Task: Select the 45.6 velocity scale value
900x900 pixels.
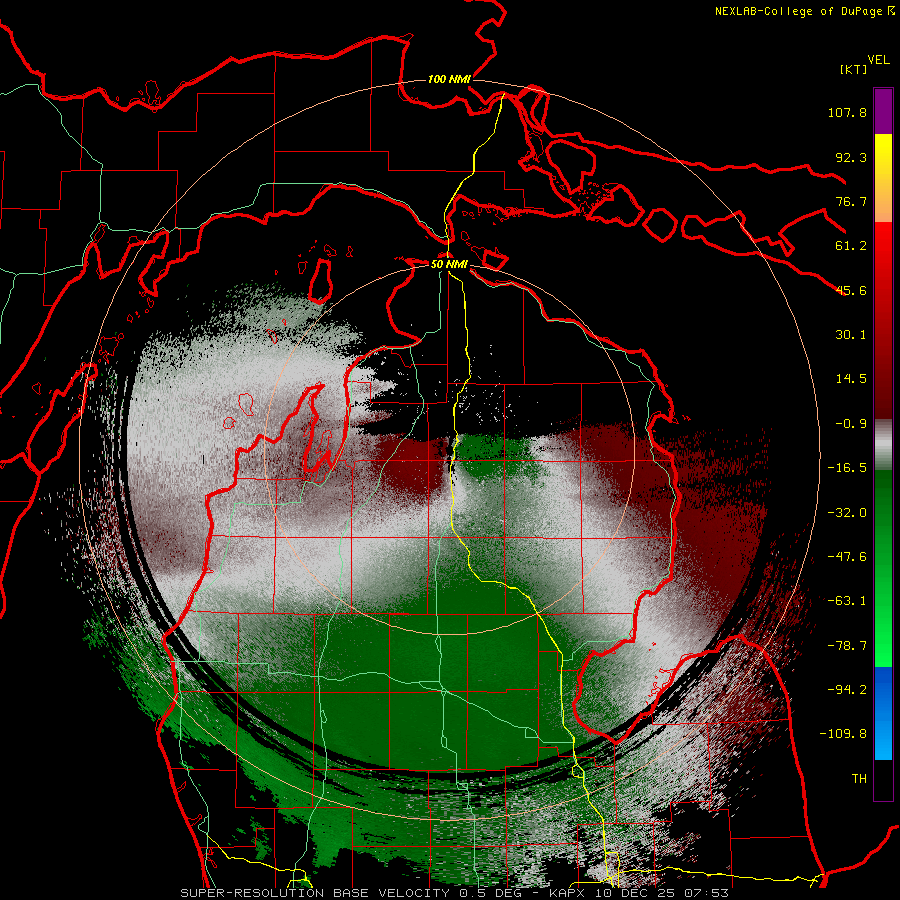Action: tap(851, 290)
